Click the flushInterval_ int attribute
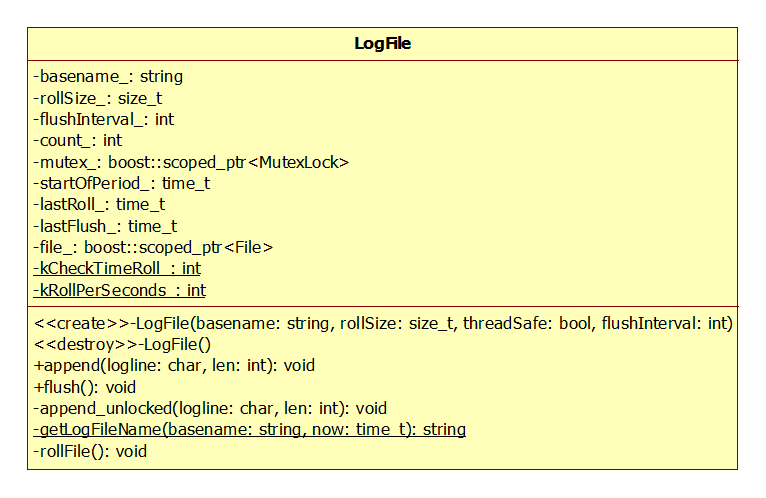Viewport: 766px width, 498px height. [x=103, y=119]
